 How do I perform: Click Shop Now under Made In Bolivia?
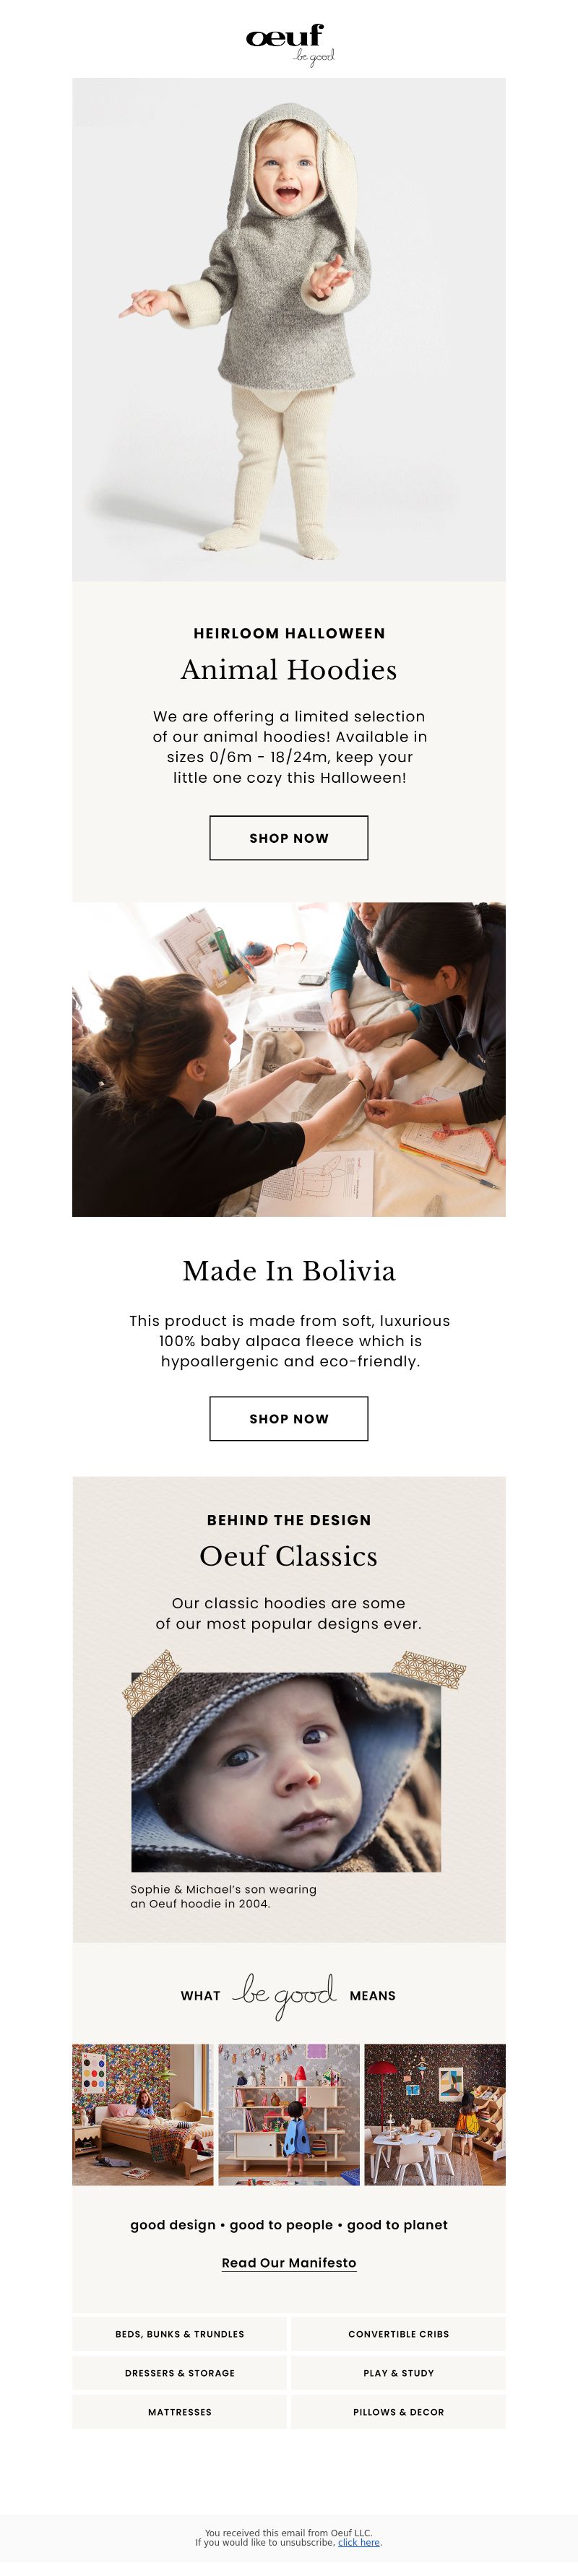[289, 1418]
